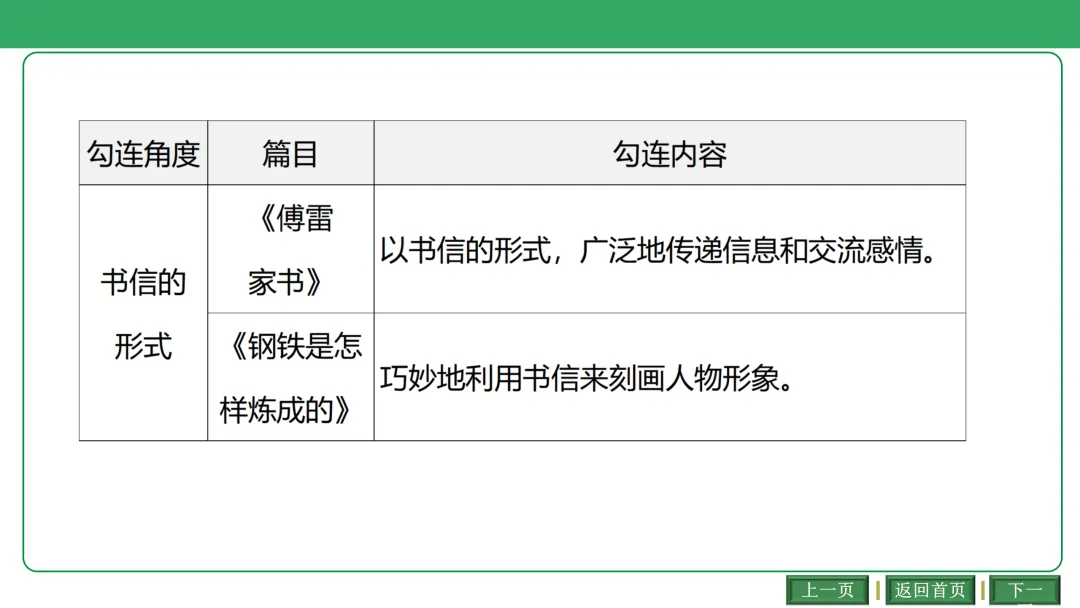Click the 《傅雷家书》 cell
The image size is (1080, 608).
click(291, 249)
